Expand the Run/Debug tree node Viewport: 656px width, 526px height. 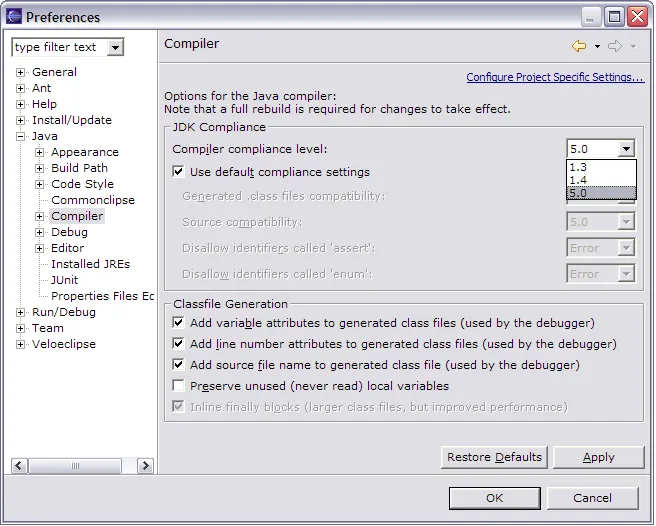tap(20, 312)
